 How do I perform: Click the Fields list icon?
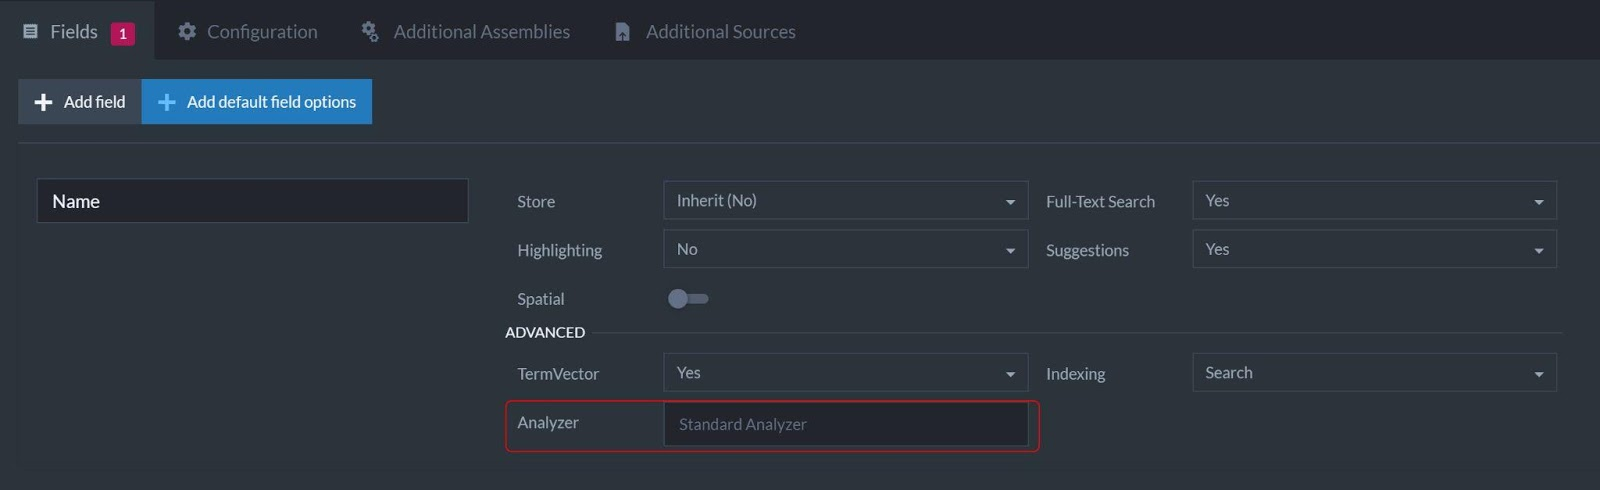point(30,32)
